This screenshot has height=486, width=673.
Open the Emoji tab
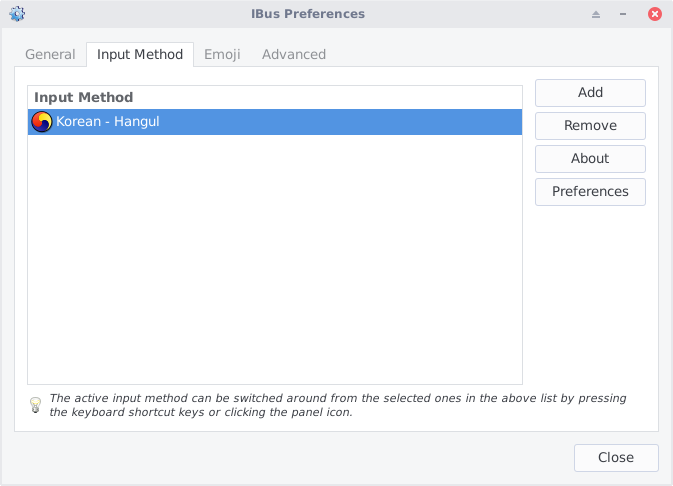point(222,55)
